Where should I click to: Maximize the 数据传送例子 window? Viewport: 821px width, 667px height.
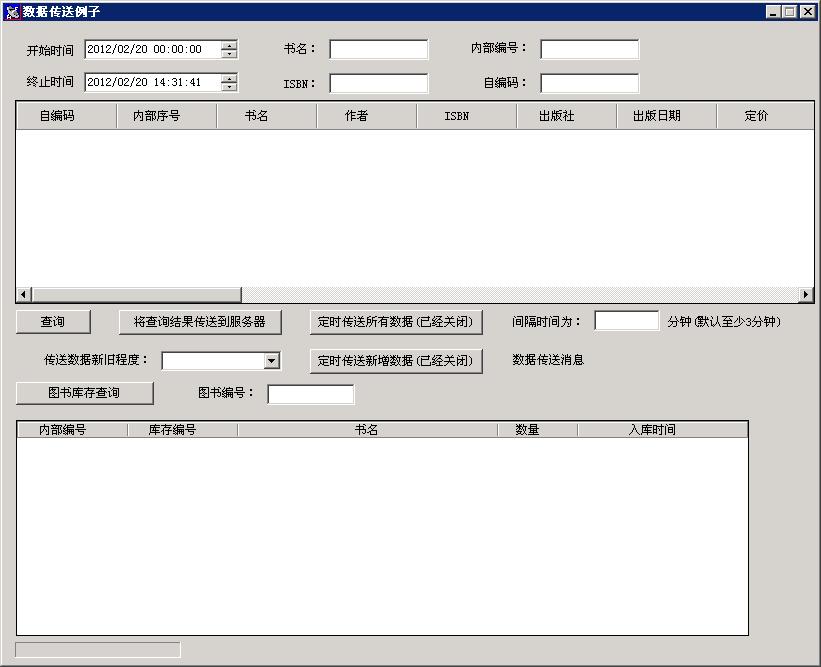(790, 12)
